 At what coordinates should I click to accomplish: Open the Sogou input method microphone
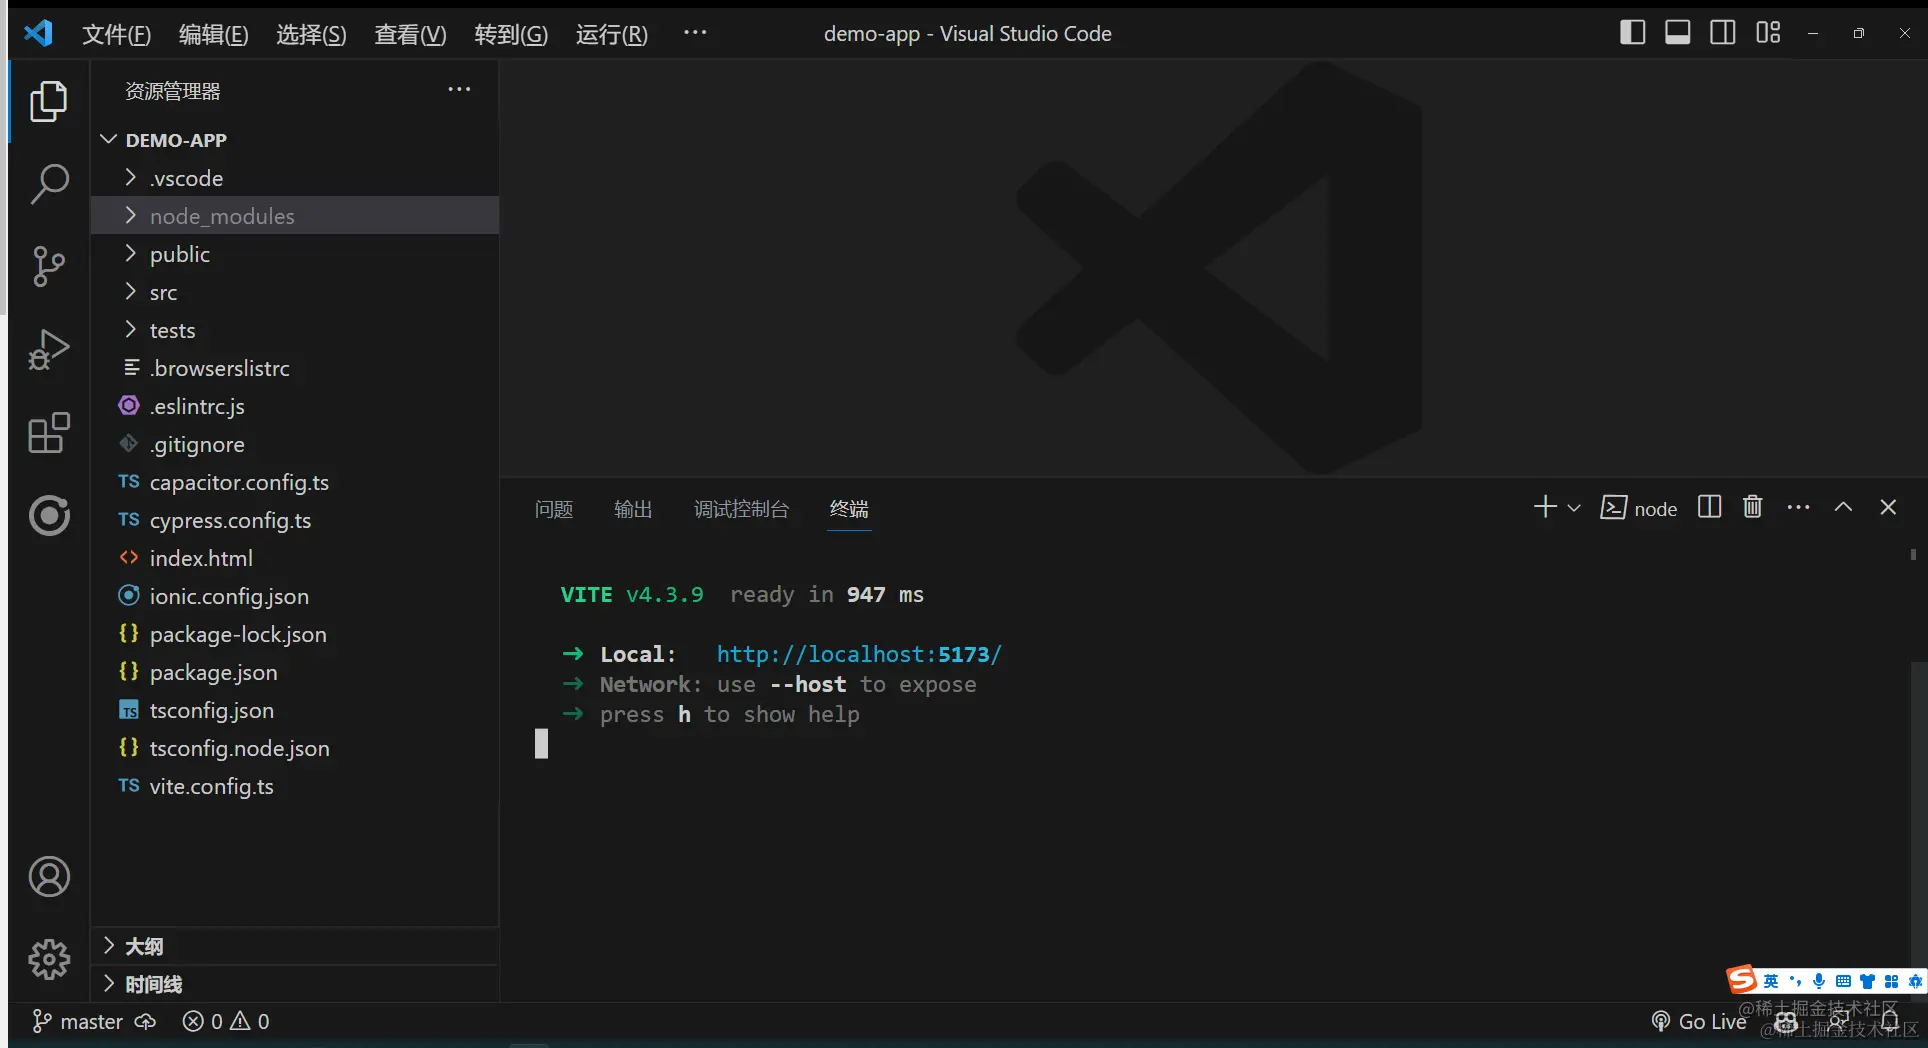[1819, 981]
